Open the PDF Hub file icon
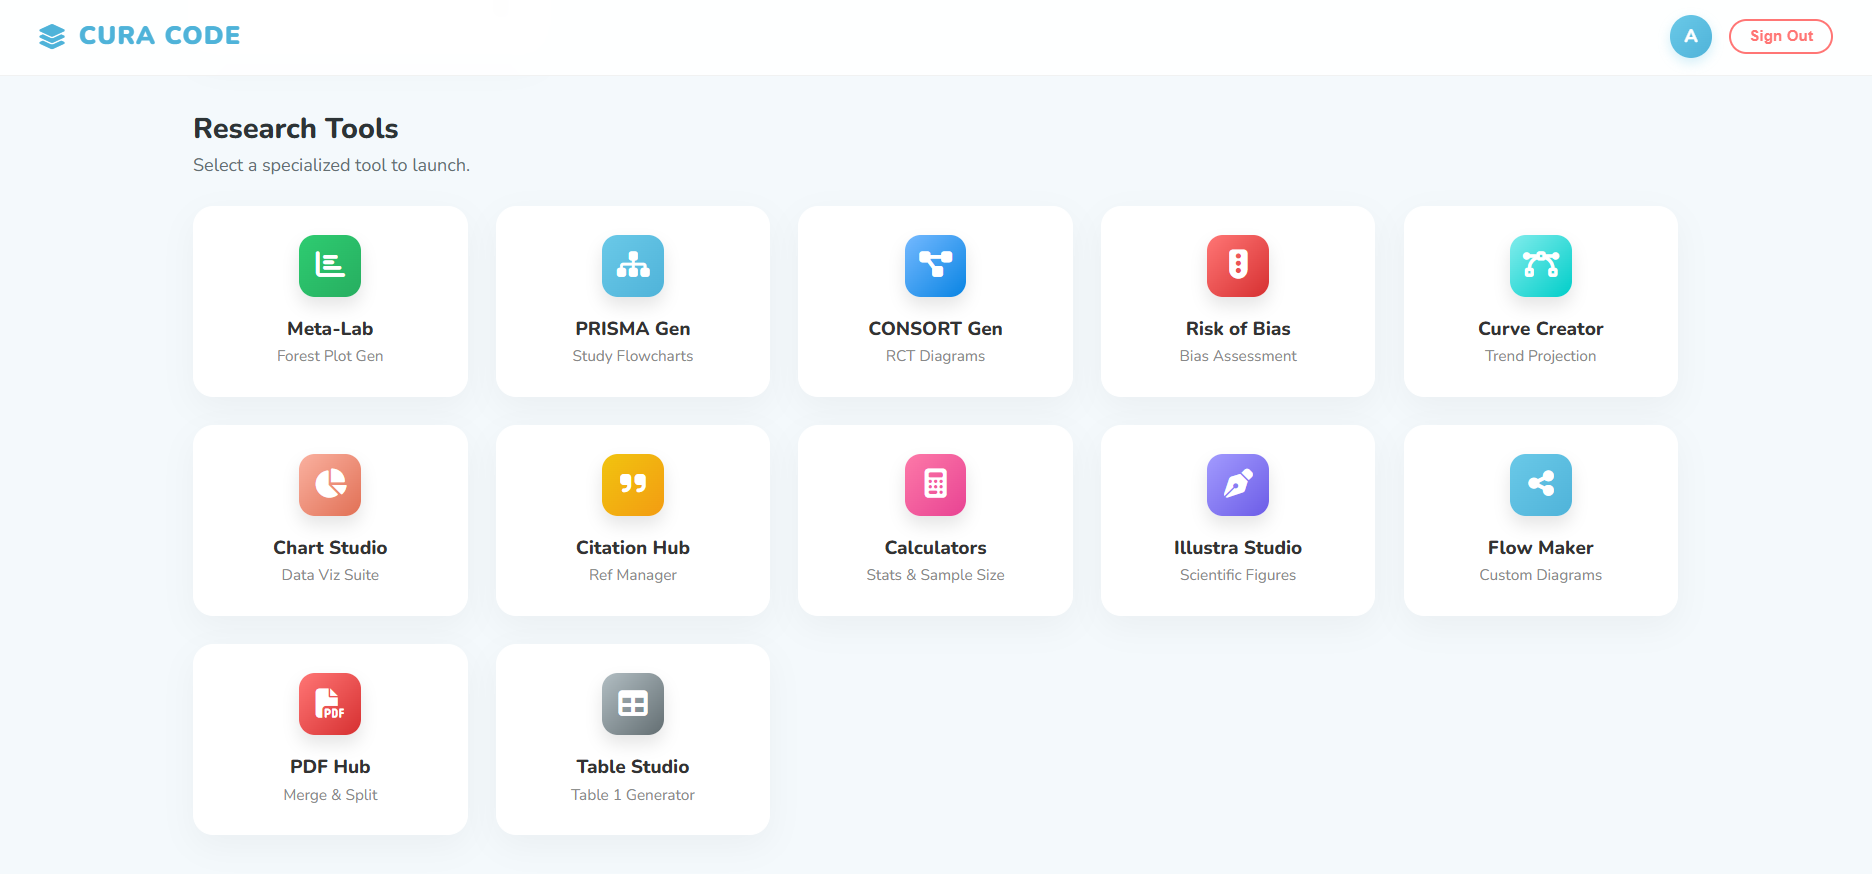1872x874 pixels. click(x=330, y=704)
